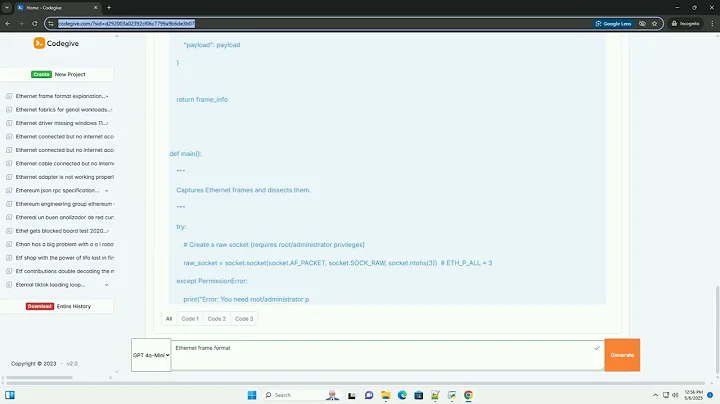The height and width of the screenshot is (404, 720).
Task: Switch to the Code 1 tab
Action: [190, 319]
